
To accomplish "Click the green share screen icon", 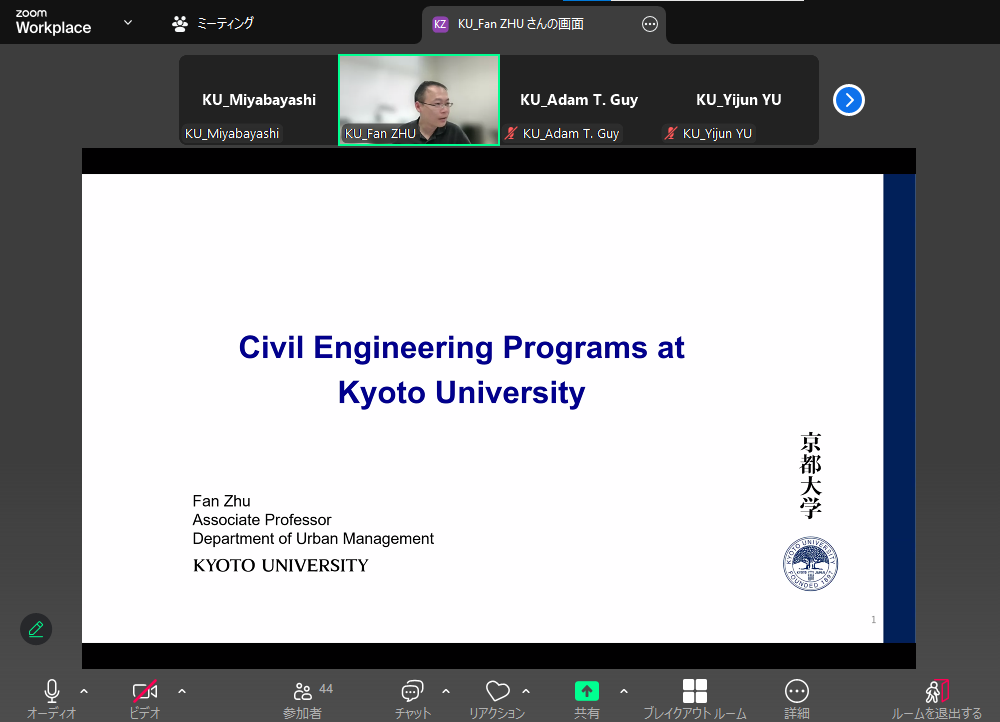I will [x=587, y=691].
